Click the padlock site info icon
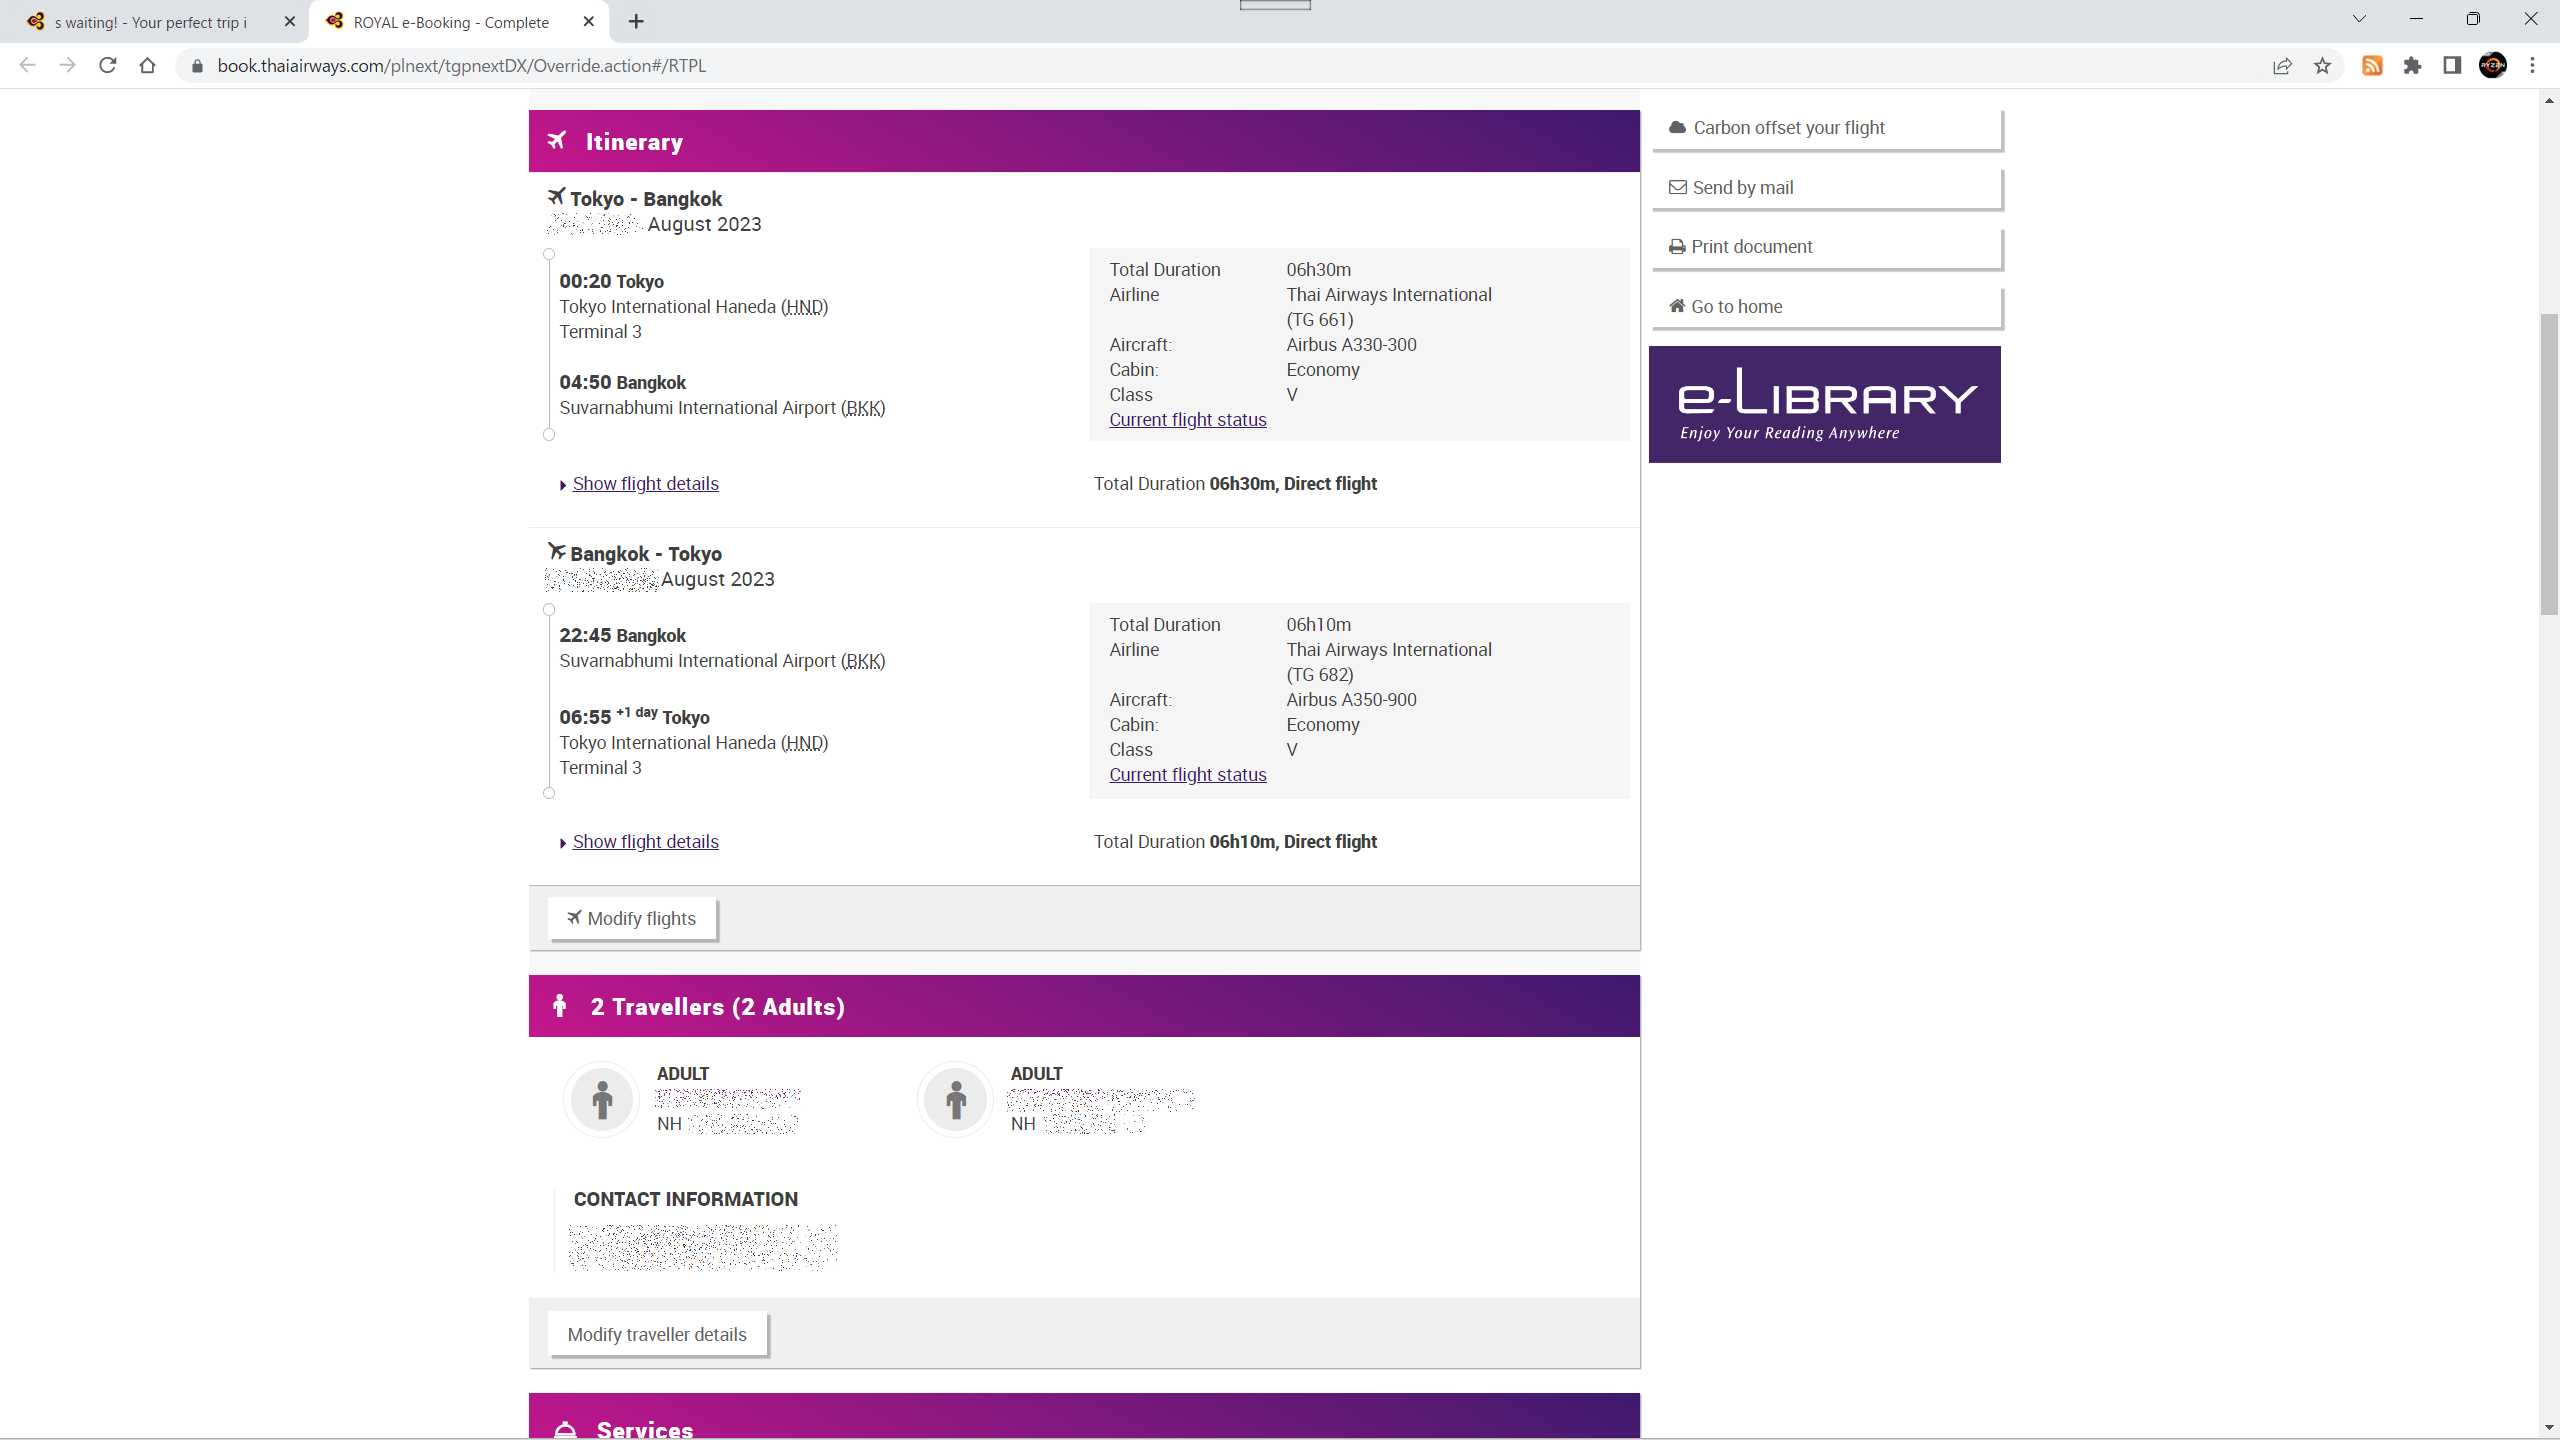Image resolution: width=2560 pixels, height=1440 pixels. pyautogui.click(x=197, y=66)
